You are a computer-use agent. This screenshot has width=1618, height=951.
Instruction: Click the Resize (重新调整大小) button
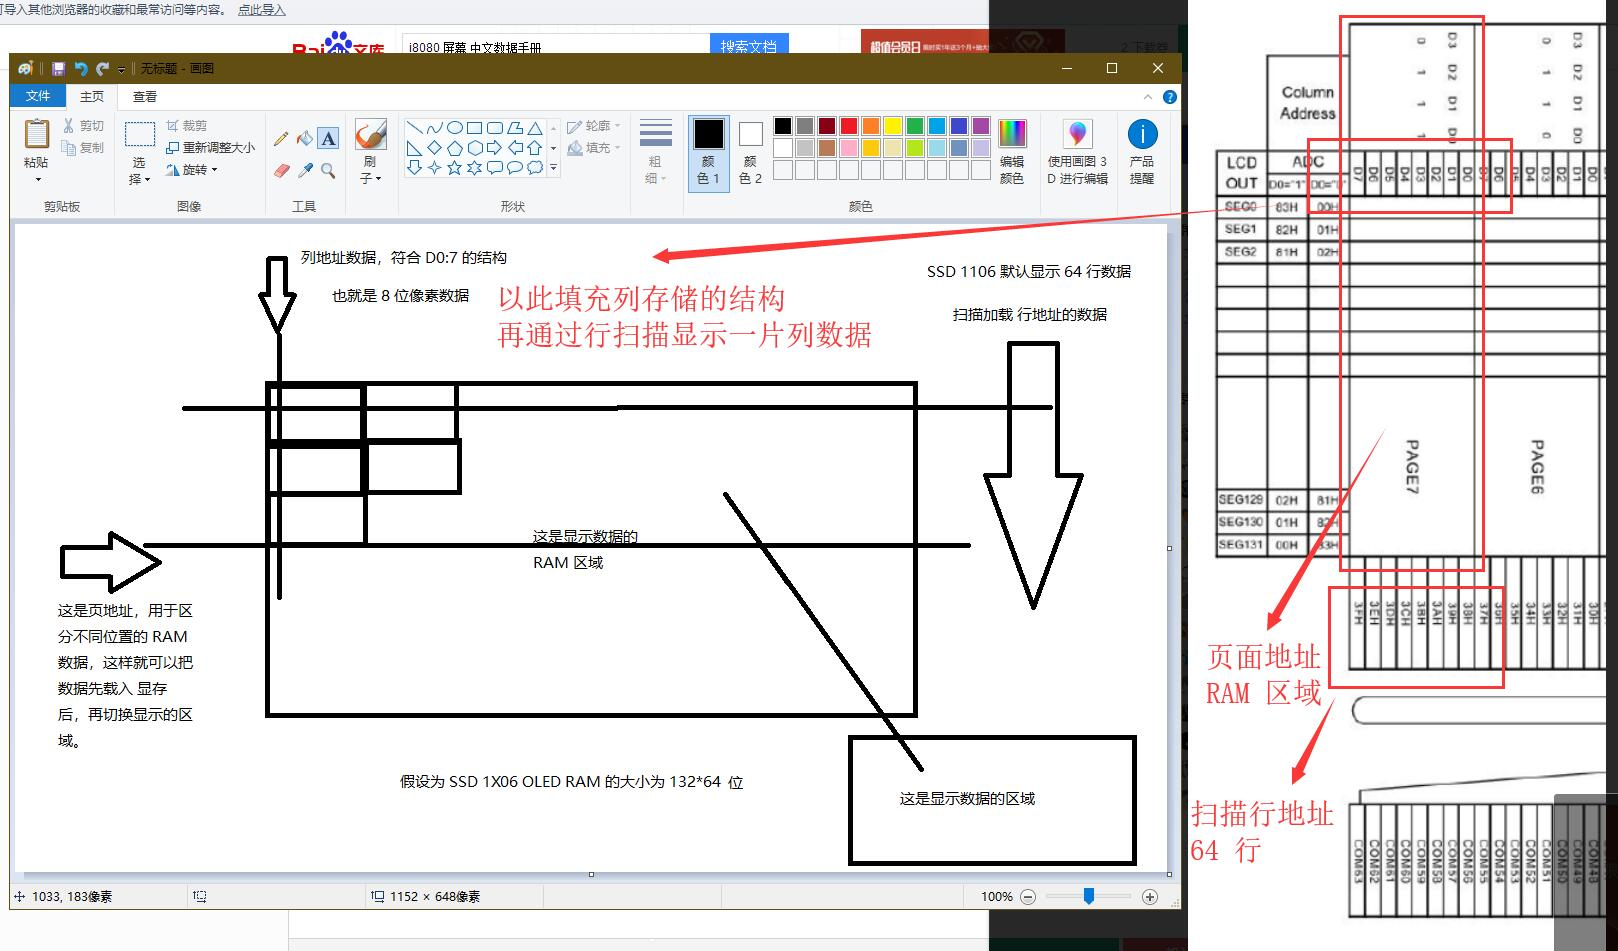(210, 147)
